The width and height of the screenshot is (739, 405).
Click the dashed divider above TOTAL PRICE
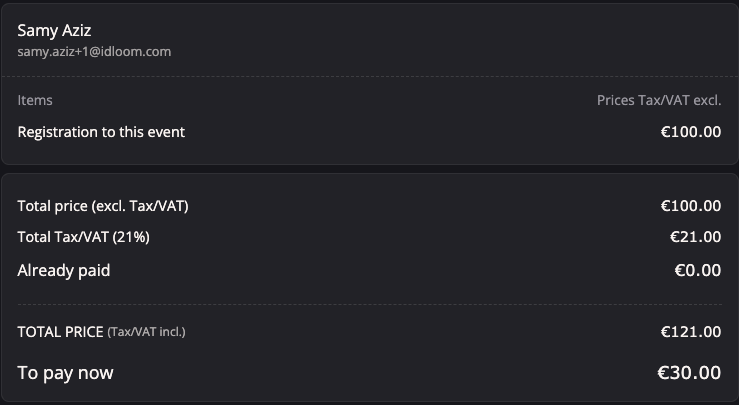click(369, 304)
